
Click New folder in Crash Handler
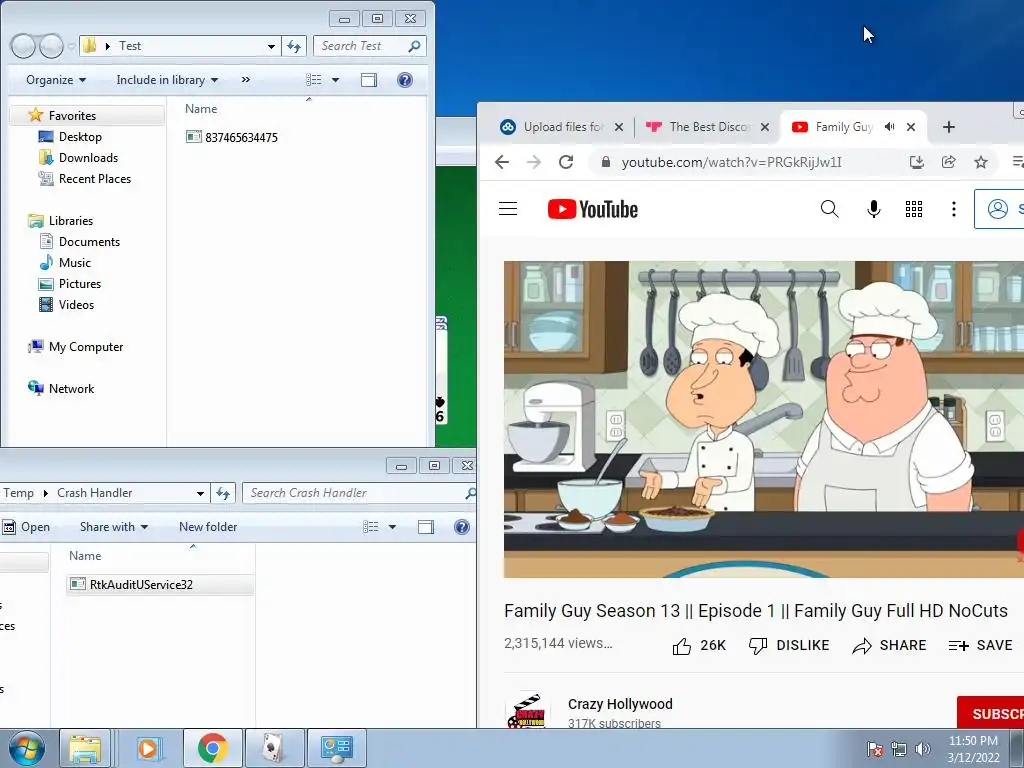[208, 526]
